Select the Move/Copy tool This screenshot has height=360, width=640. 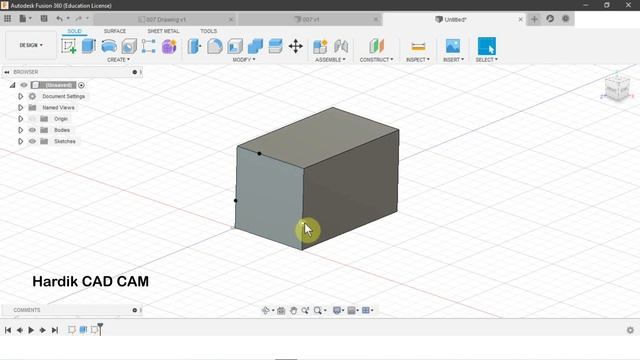coord(296,46)
